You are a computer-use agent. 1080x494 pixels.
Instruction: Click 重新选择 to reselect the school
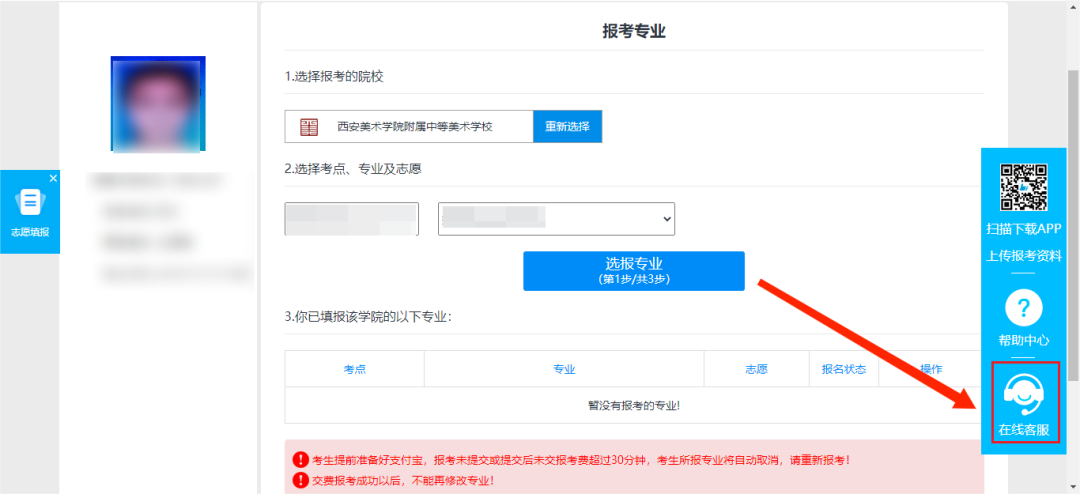(x=568, y=127)
